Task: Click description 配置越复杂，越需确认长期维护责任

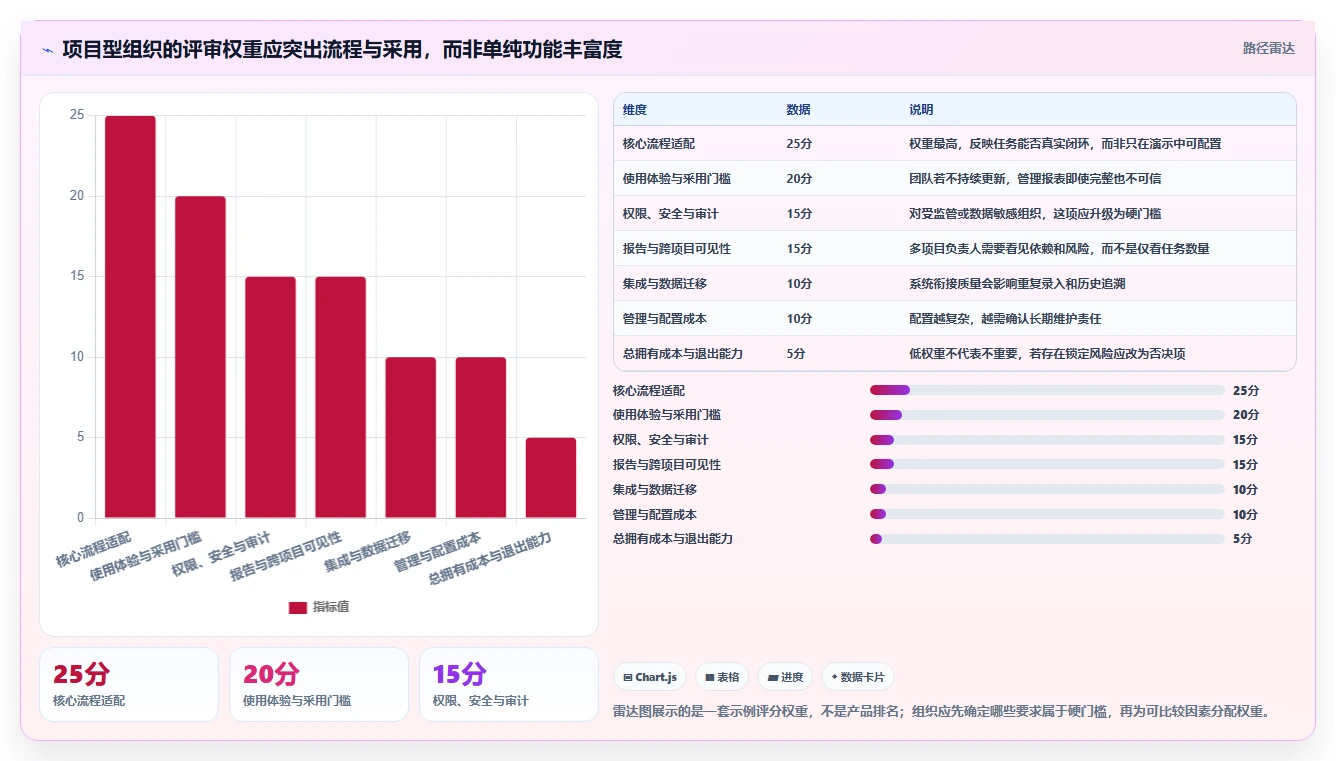Action: point(1005,319)
